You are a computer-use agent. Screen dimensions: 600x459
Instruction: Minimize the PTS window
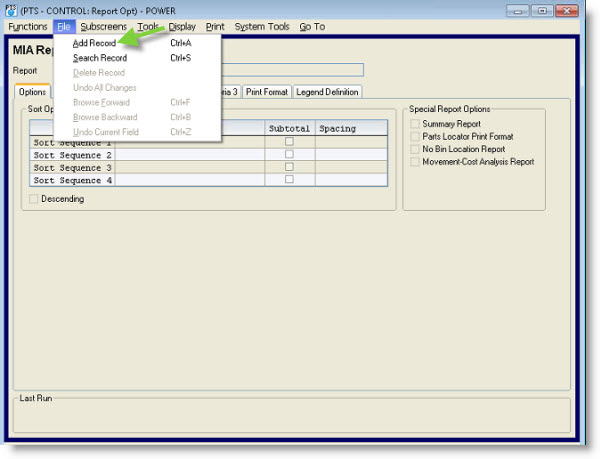tap(518, 11)
